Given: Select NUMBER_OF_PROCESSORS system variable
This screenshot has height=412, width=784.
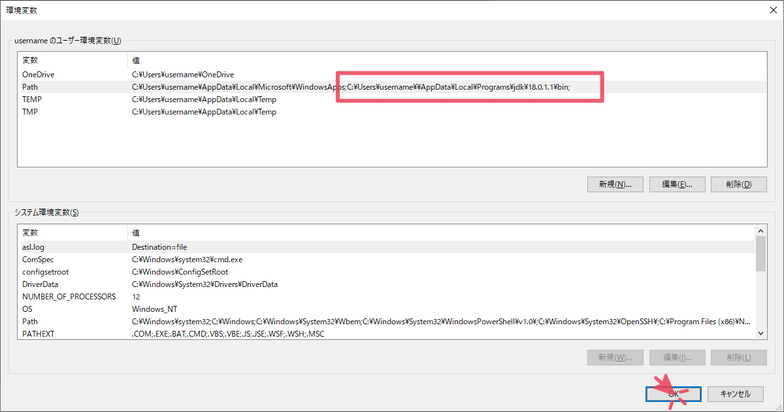Looking at the screenshot, I should (x=69, y=296).
